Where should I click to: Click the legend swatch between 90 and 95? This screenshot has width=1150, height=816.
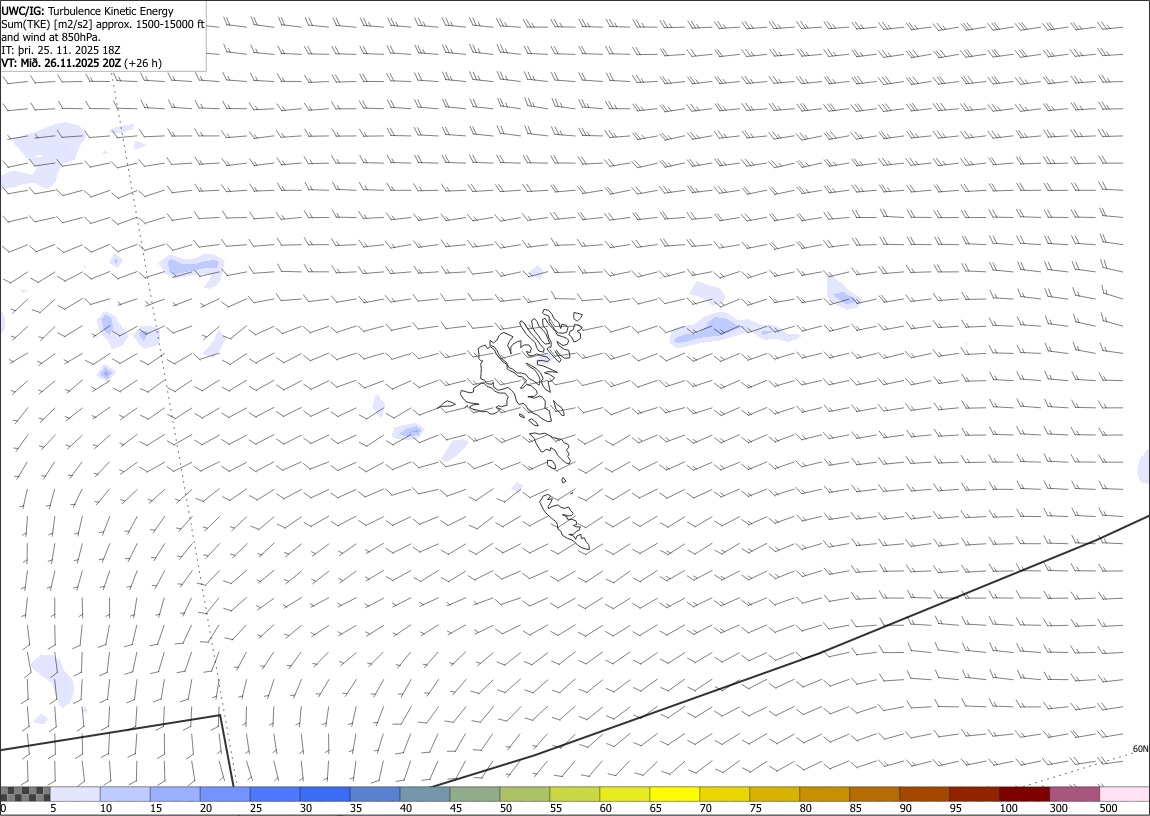pyautogui.click(x=923, y=794)
